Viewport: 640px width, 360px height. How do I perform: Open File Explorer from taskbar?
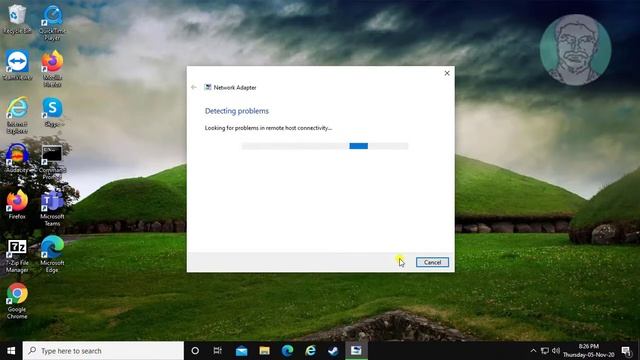[x=264, y=351]
